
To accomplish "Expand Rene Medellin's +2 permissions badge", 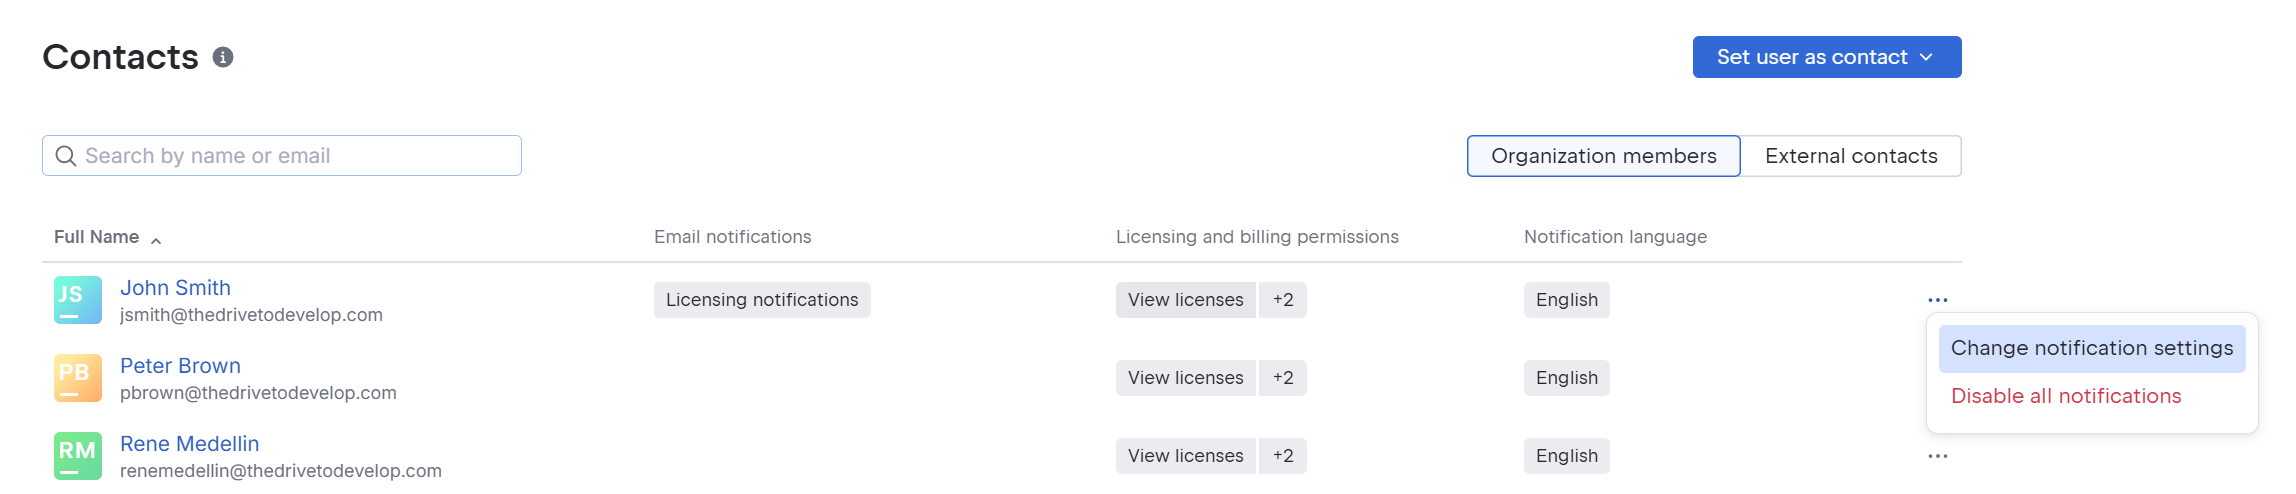I will [x=1283, y=456].
